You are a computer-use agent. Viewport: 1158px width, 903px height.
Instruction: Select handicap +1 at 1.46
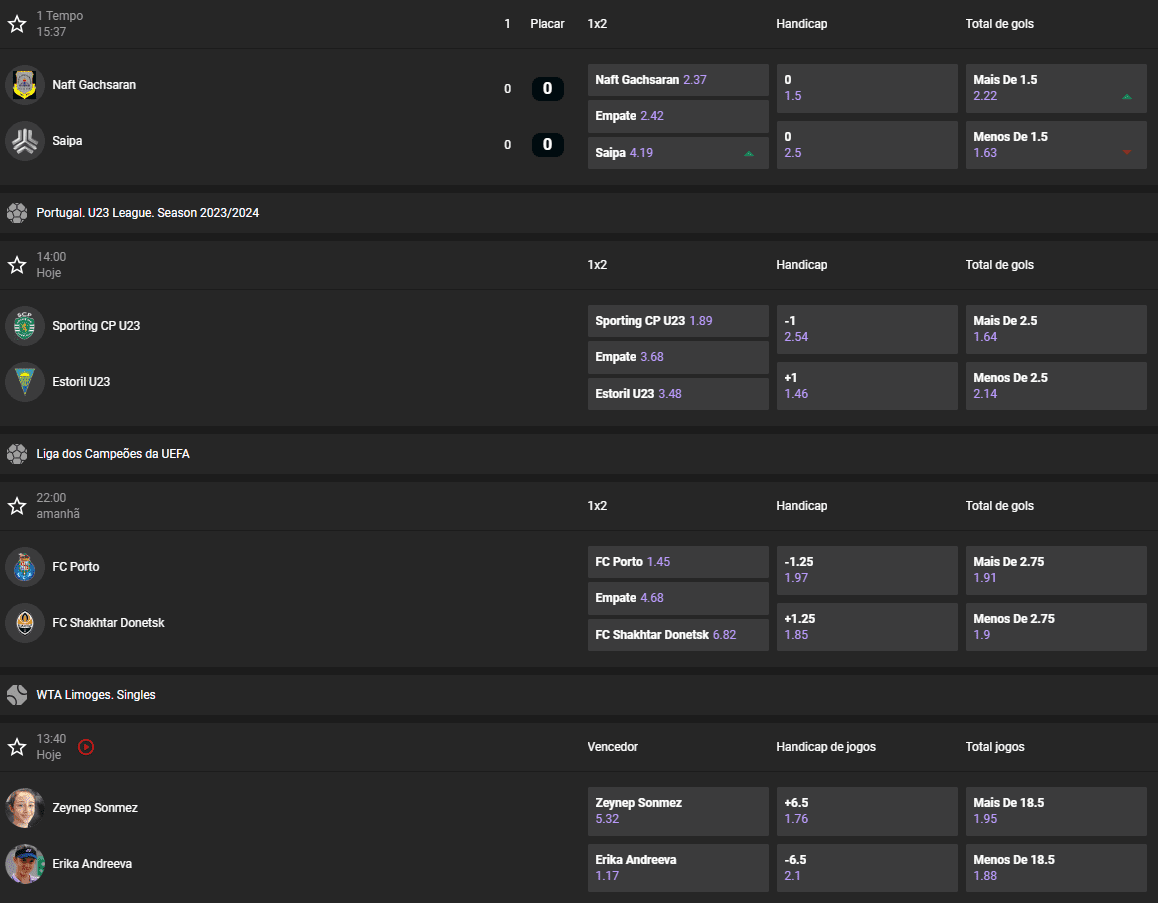coord(867,385)
